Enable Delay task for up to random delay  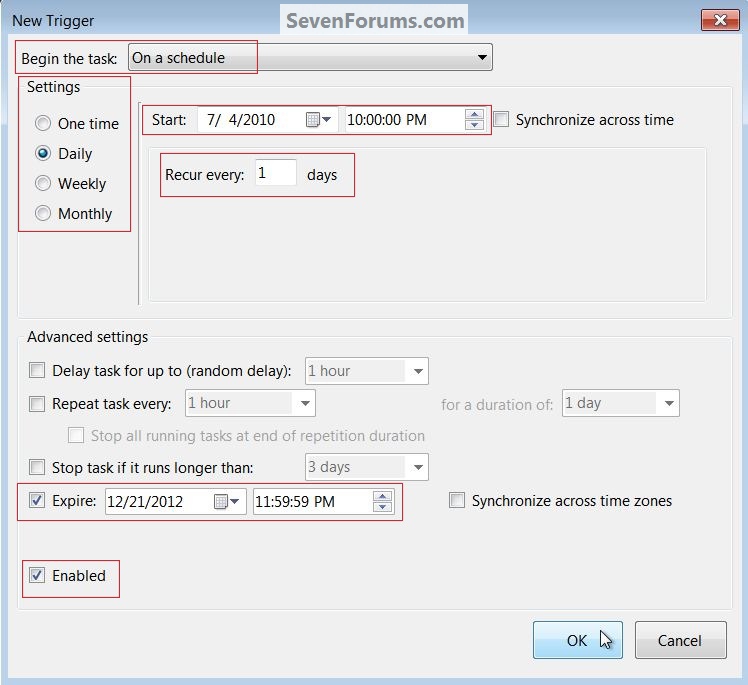coord(37,370)
